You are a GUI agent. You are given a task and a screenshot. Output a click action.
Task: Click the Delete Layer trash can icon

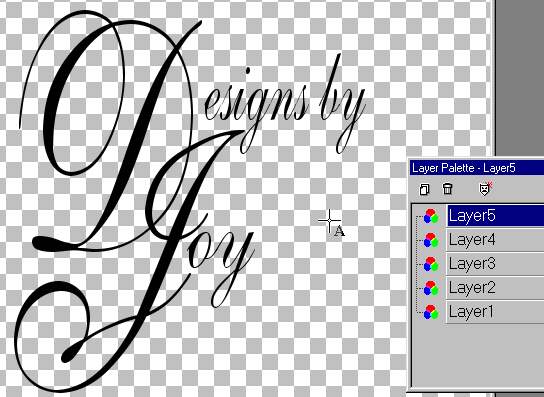448,189
